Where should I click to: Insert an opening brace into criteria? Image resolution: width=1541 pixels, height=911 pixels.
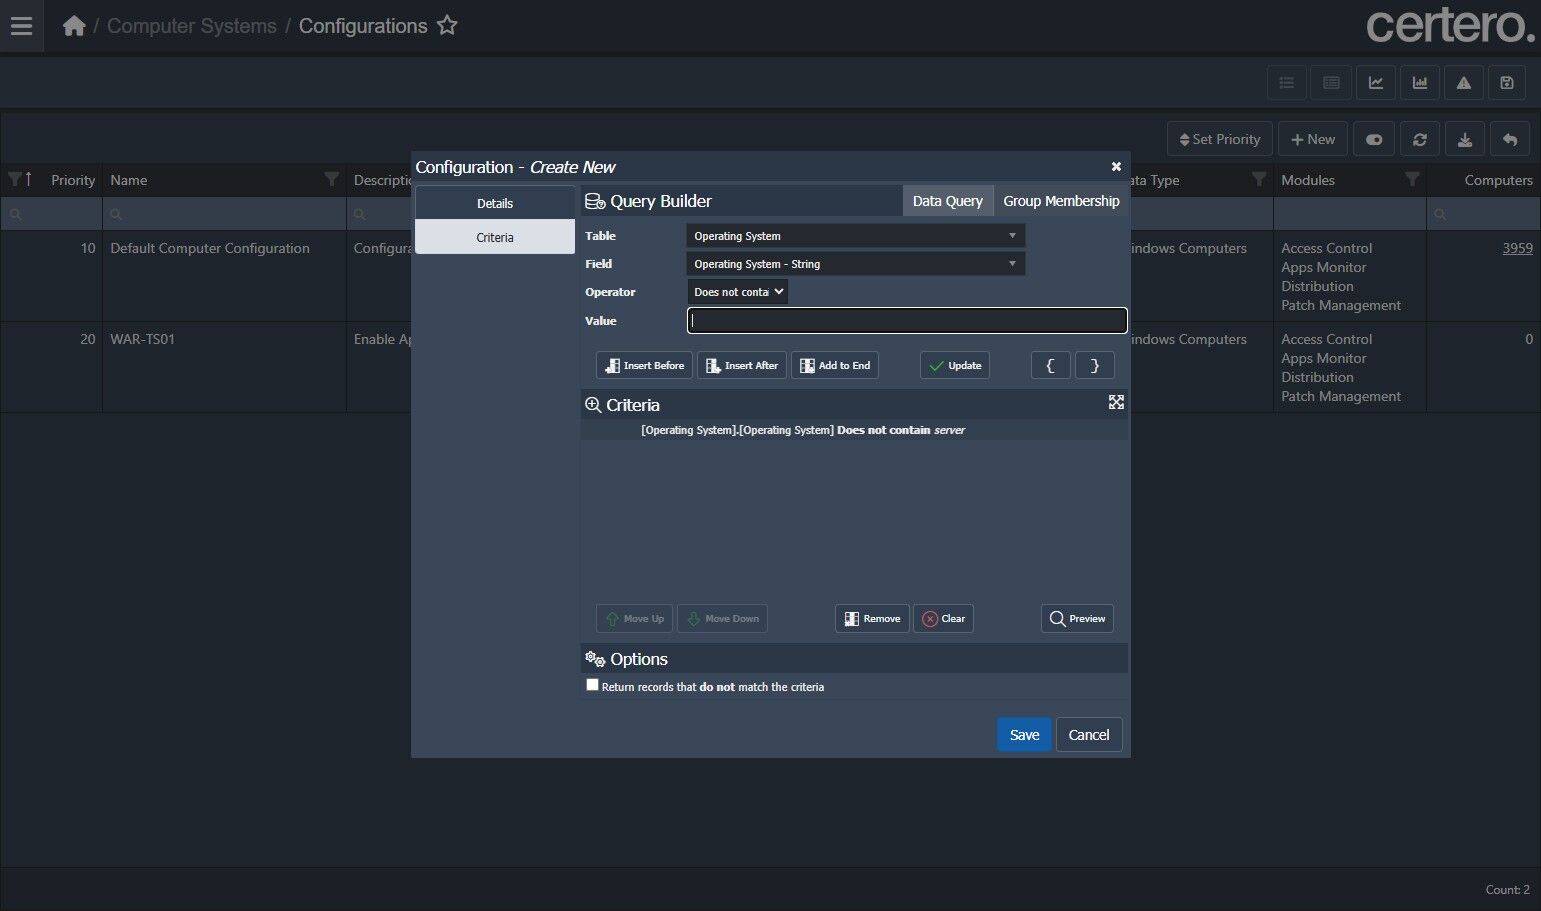1050,365
